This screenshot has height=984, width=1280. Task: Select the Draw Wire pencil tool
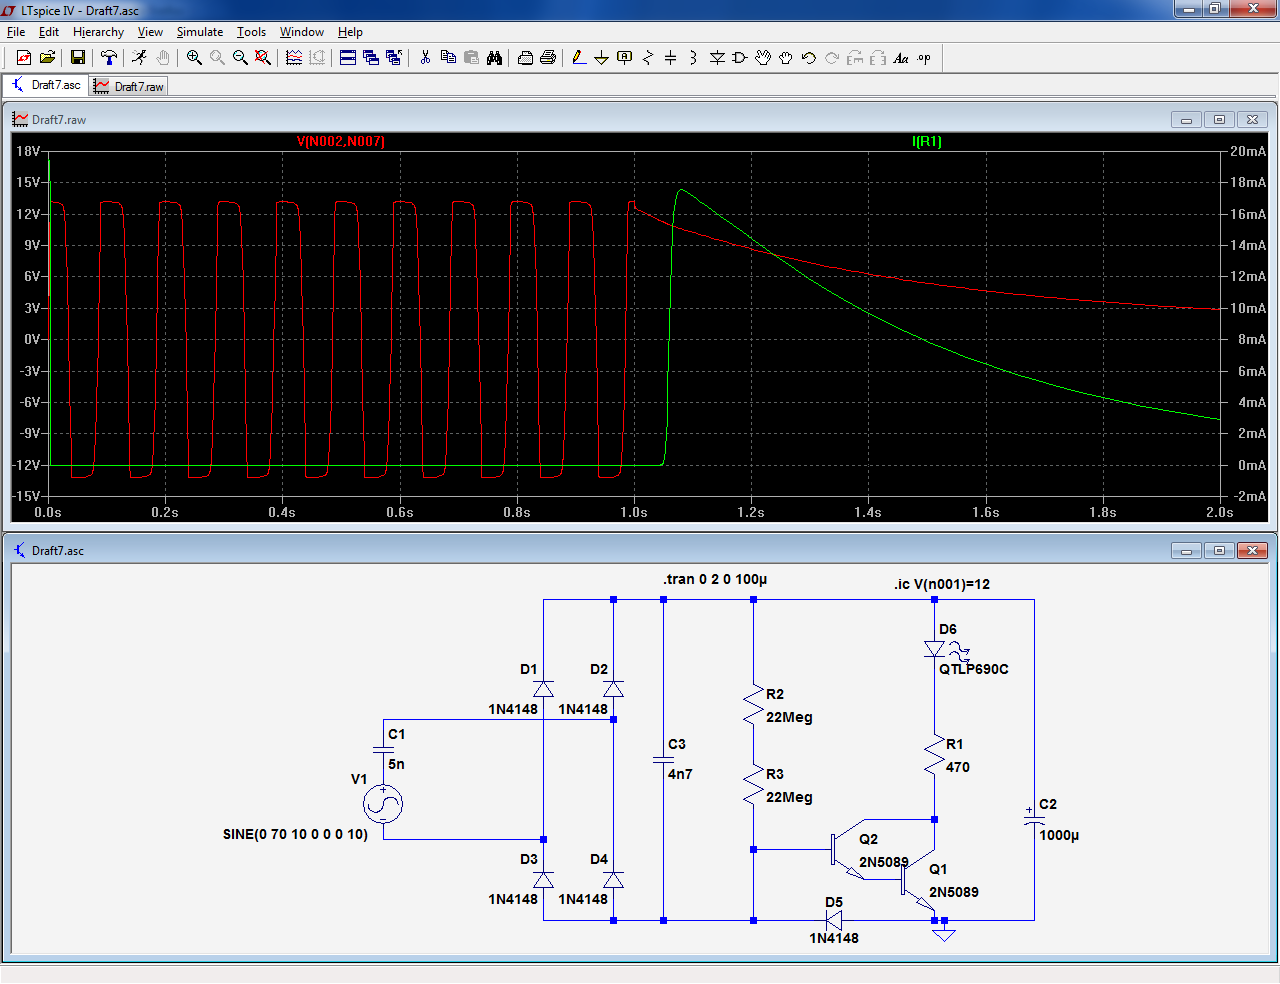pyautogui.click(x=579, y=58)
